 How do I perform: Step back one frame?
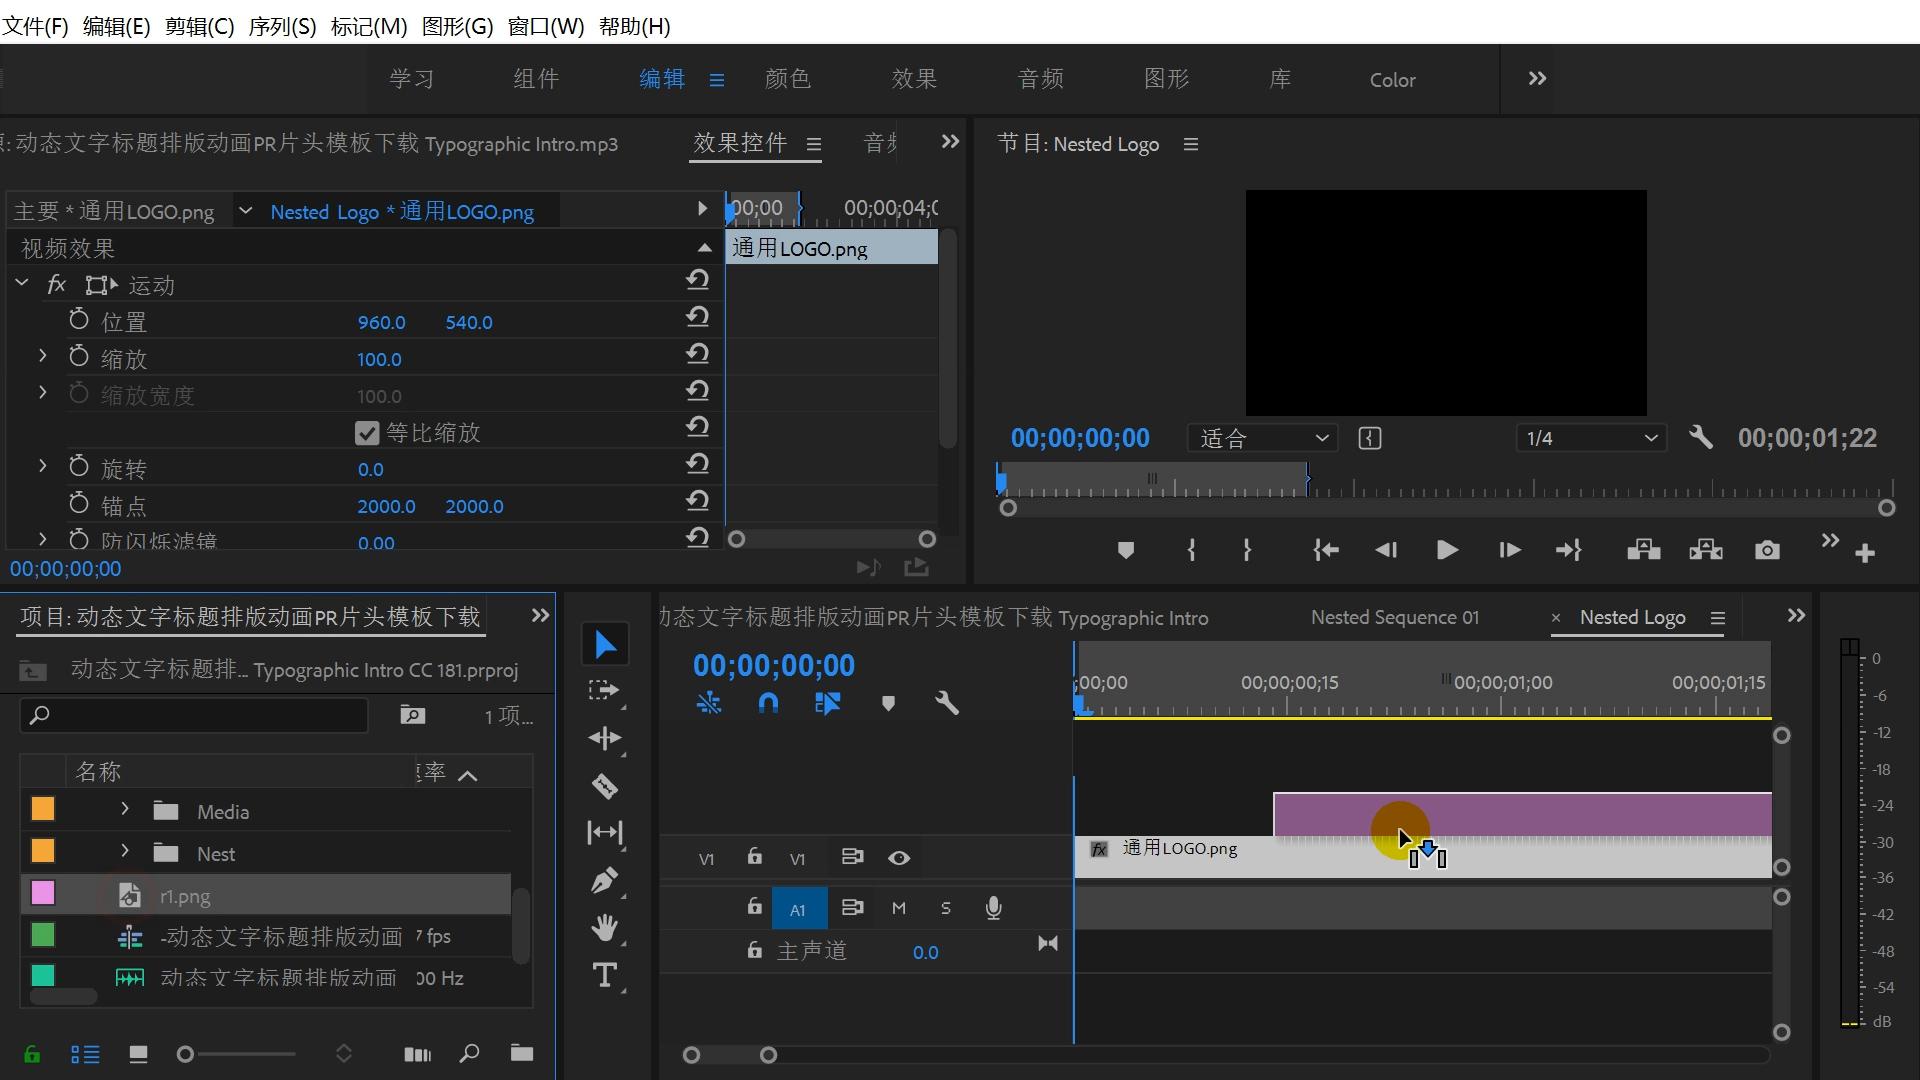click(1386, 550)
